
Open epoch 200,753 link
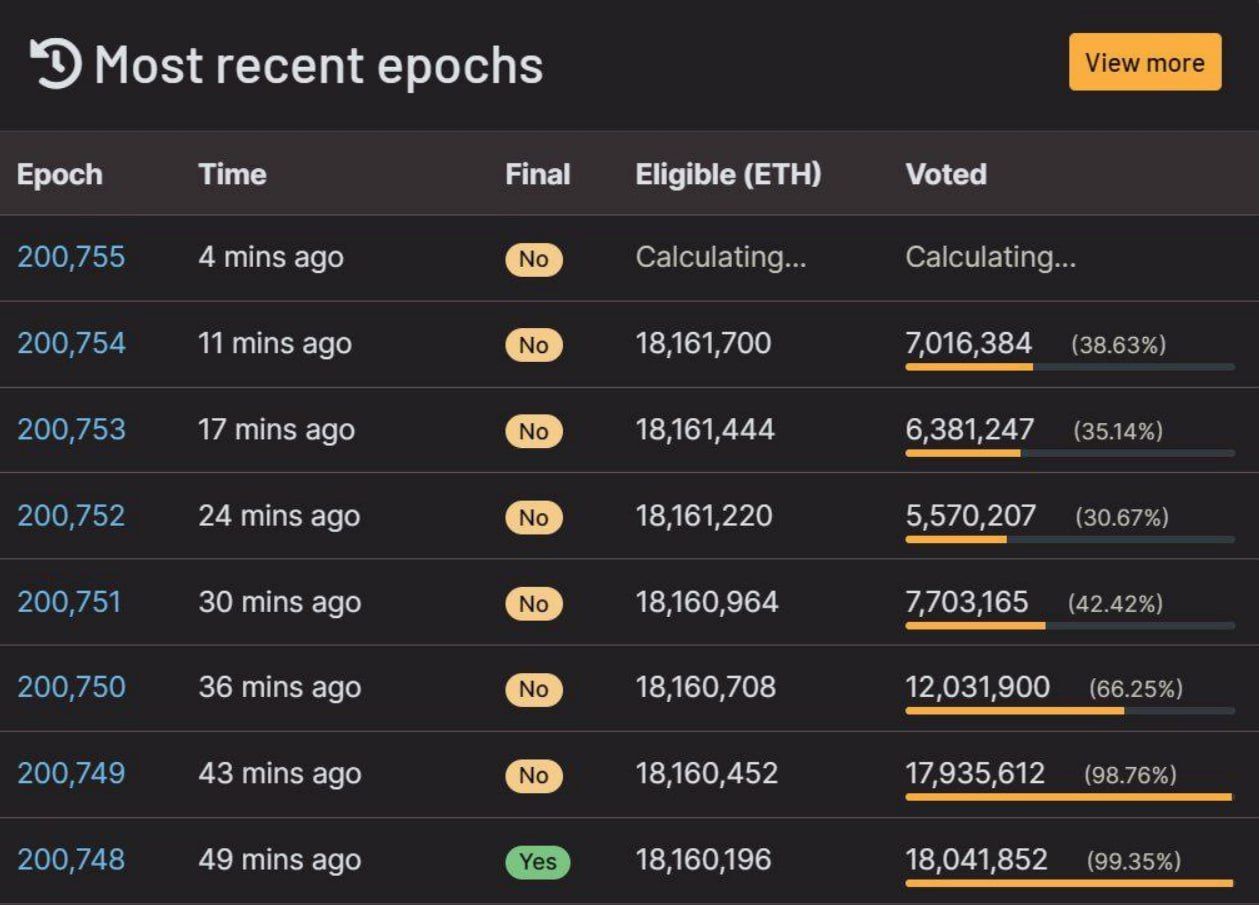[x=71, y=430]
